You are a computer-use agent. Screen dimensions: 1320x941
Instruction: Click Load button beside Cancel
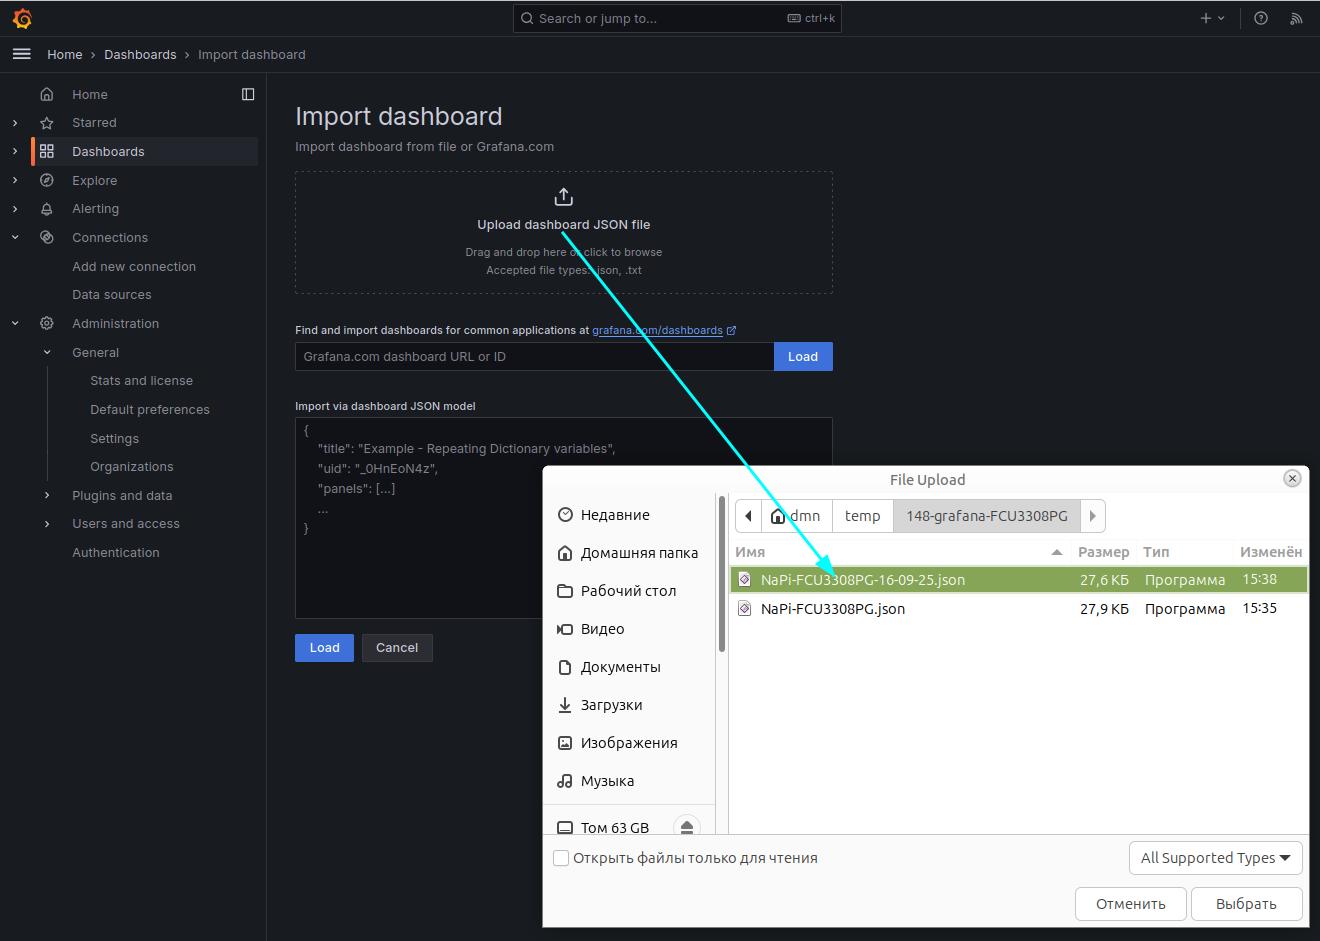point(324,648)
